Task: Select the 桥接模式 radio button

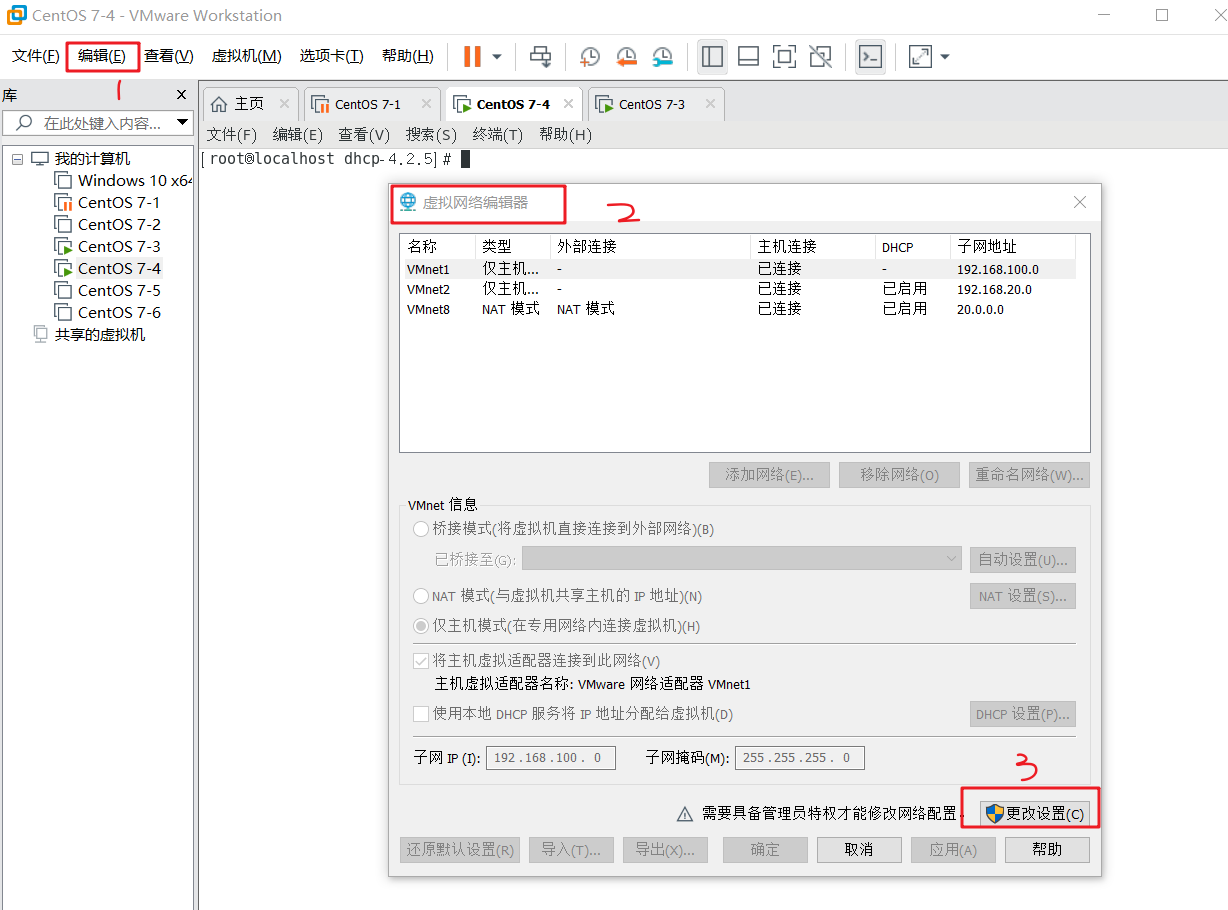Action: 421,529
